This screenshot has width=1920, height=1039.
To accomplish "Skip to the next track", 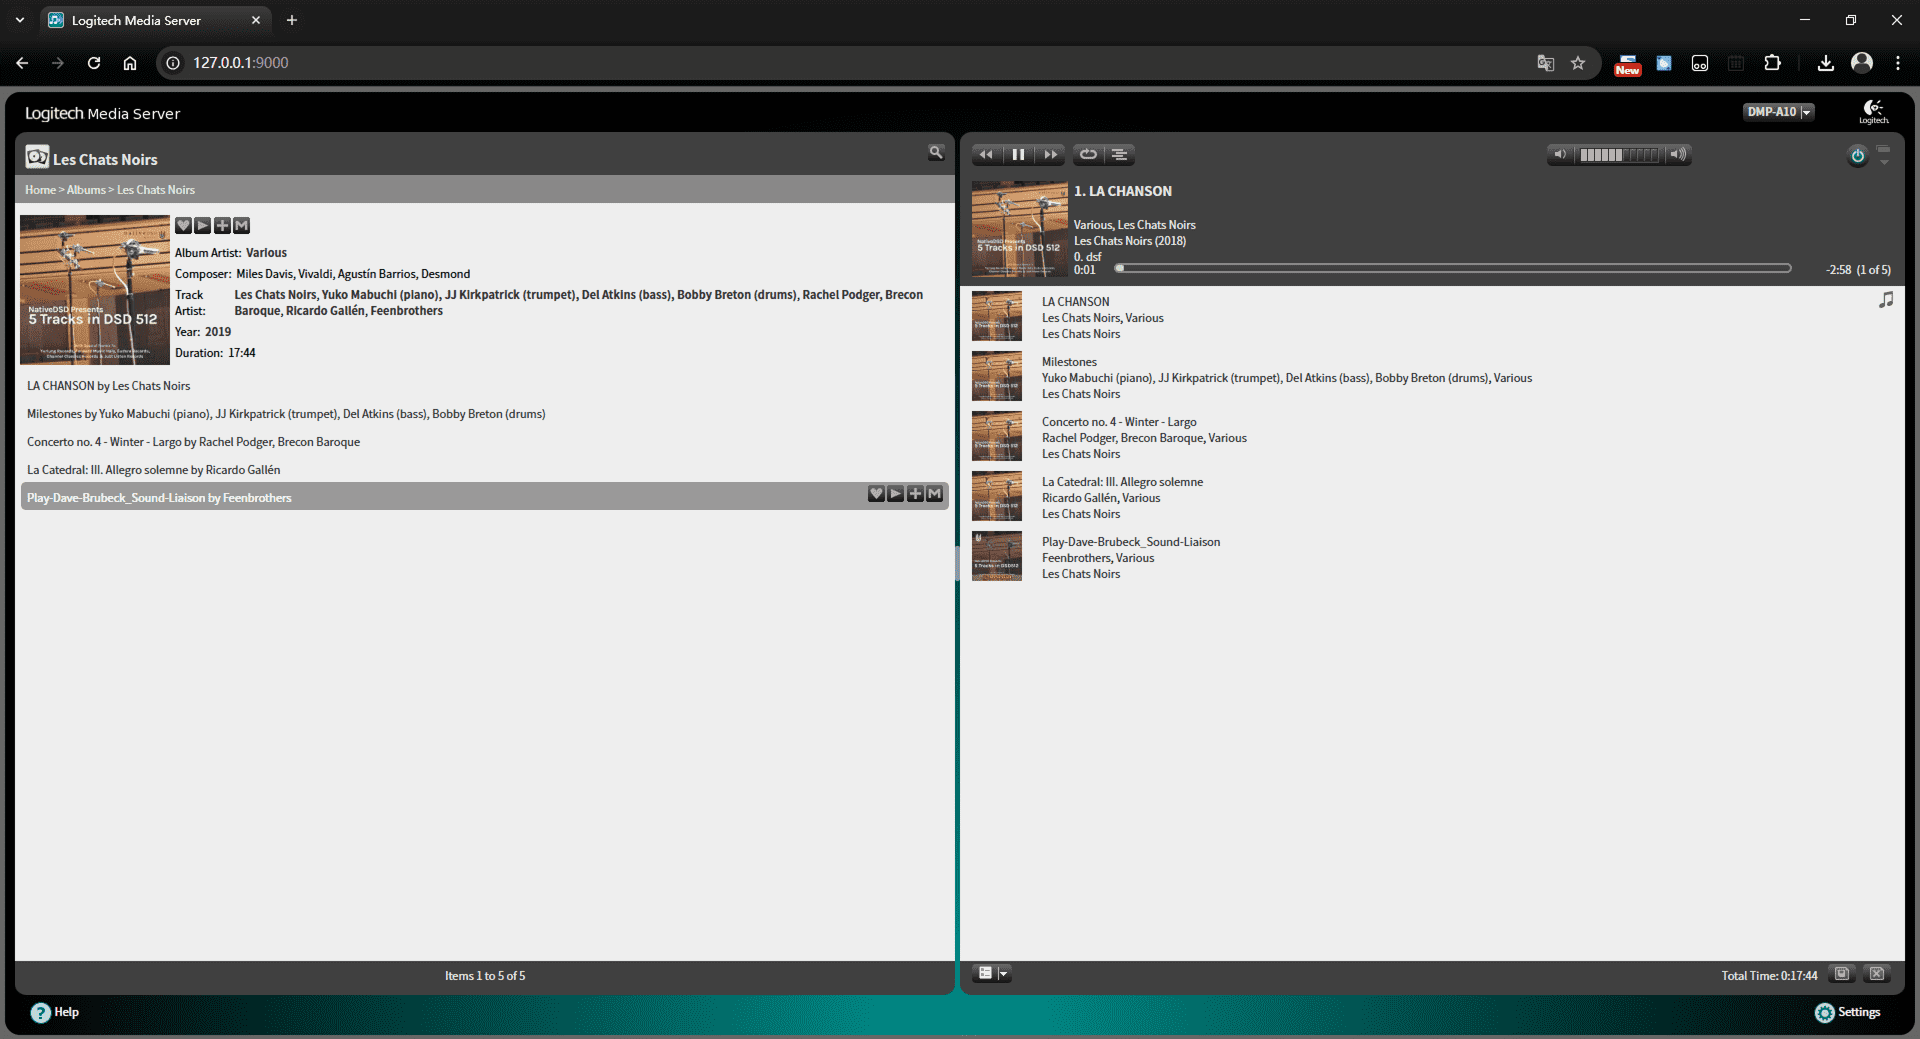I will coord(1050,155).
